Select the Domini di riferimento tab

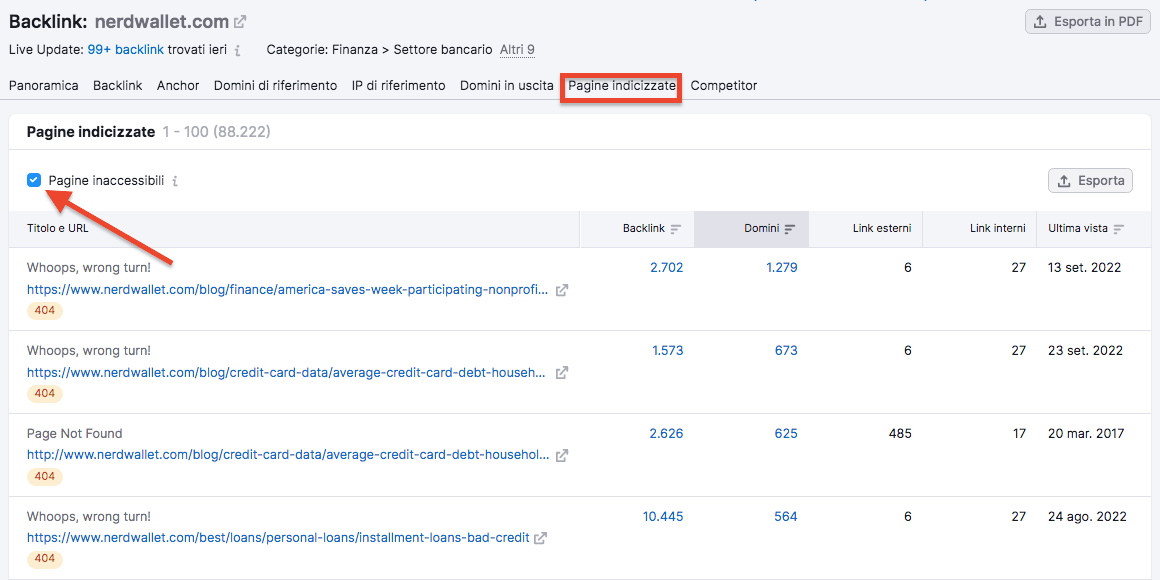tap(275, 86)
